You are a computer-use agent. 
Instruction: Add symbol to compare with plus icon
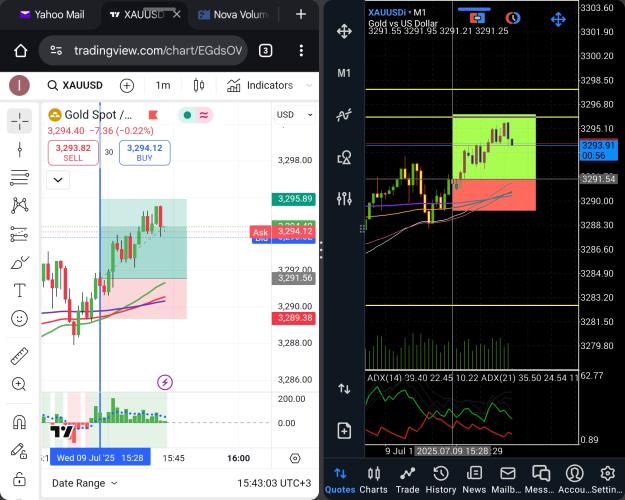[x=127, y=85]
